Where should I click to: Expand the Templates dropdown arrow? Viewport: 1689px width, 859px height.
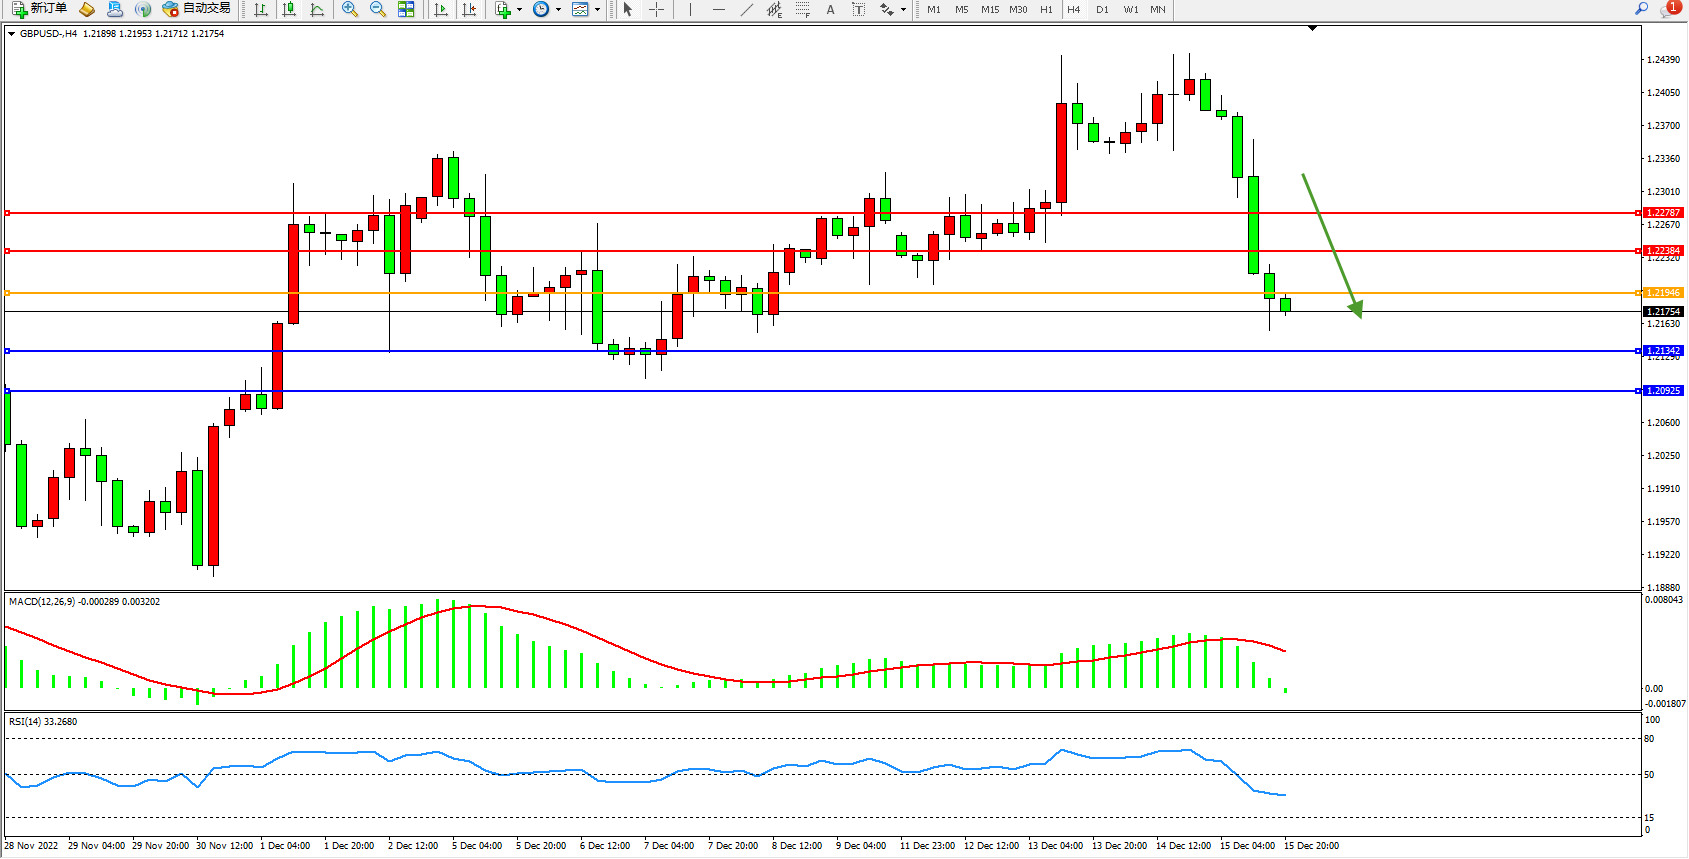[597, 10]
